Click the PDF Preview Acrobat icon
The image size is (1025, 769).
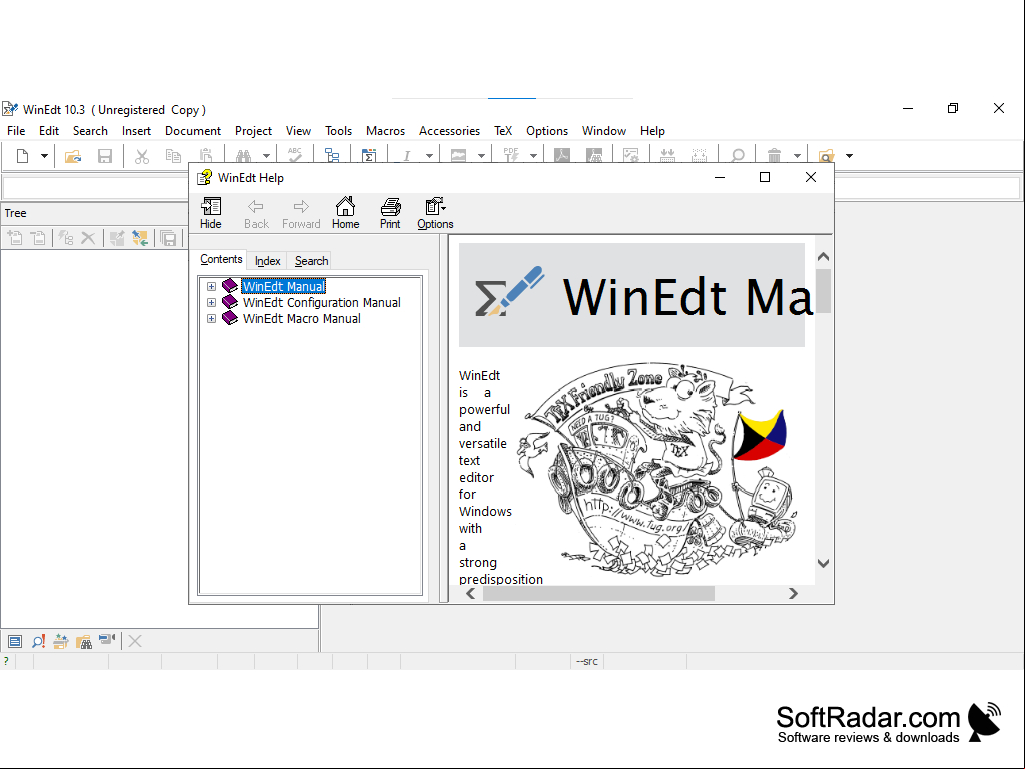(562, 156)
